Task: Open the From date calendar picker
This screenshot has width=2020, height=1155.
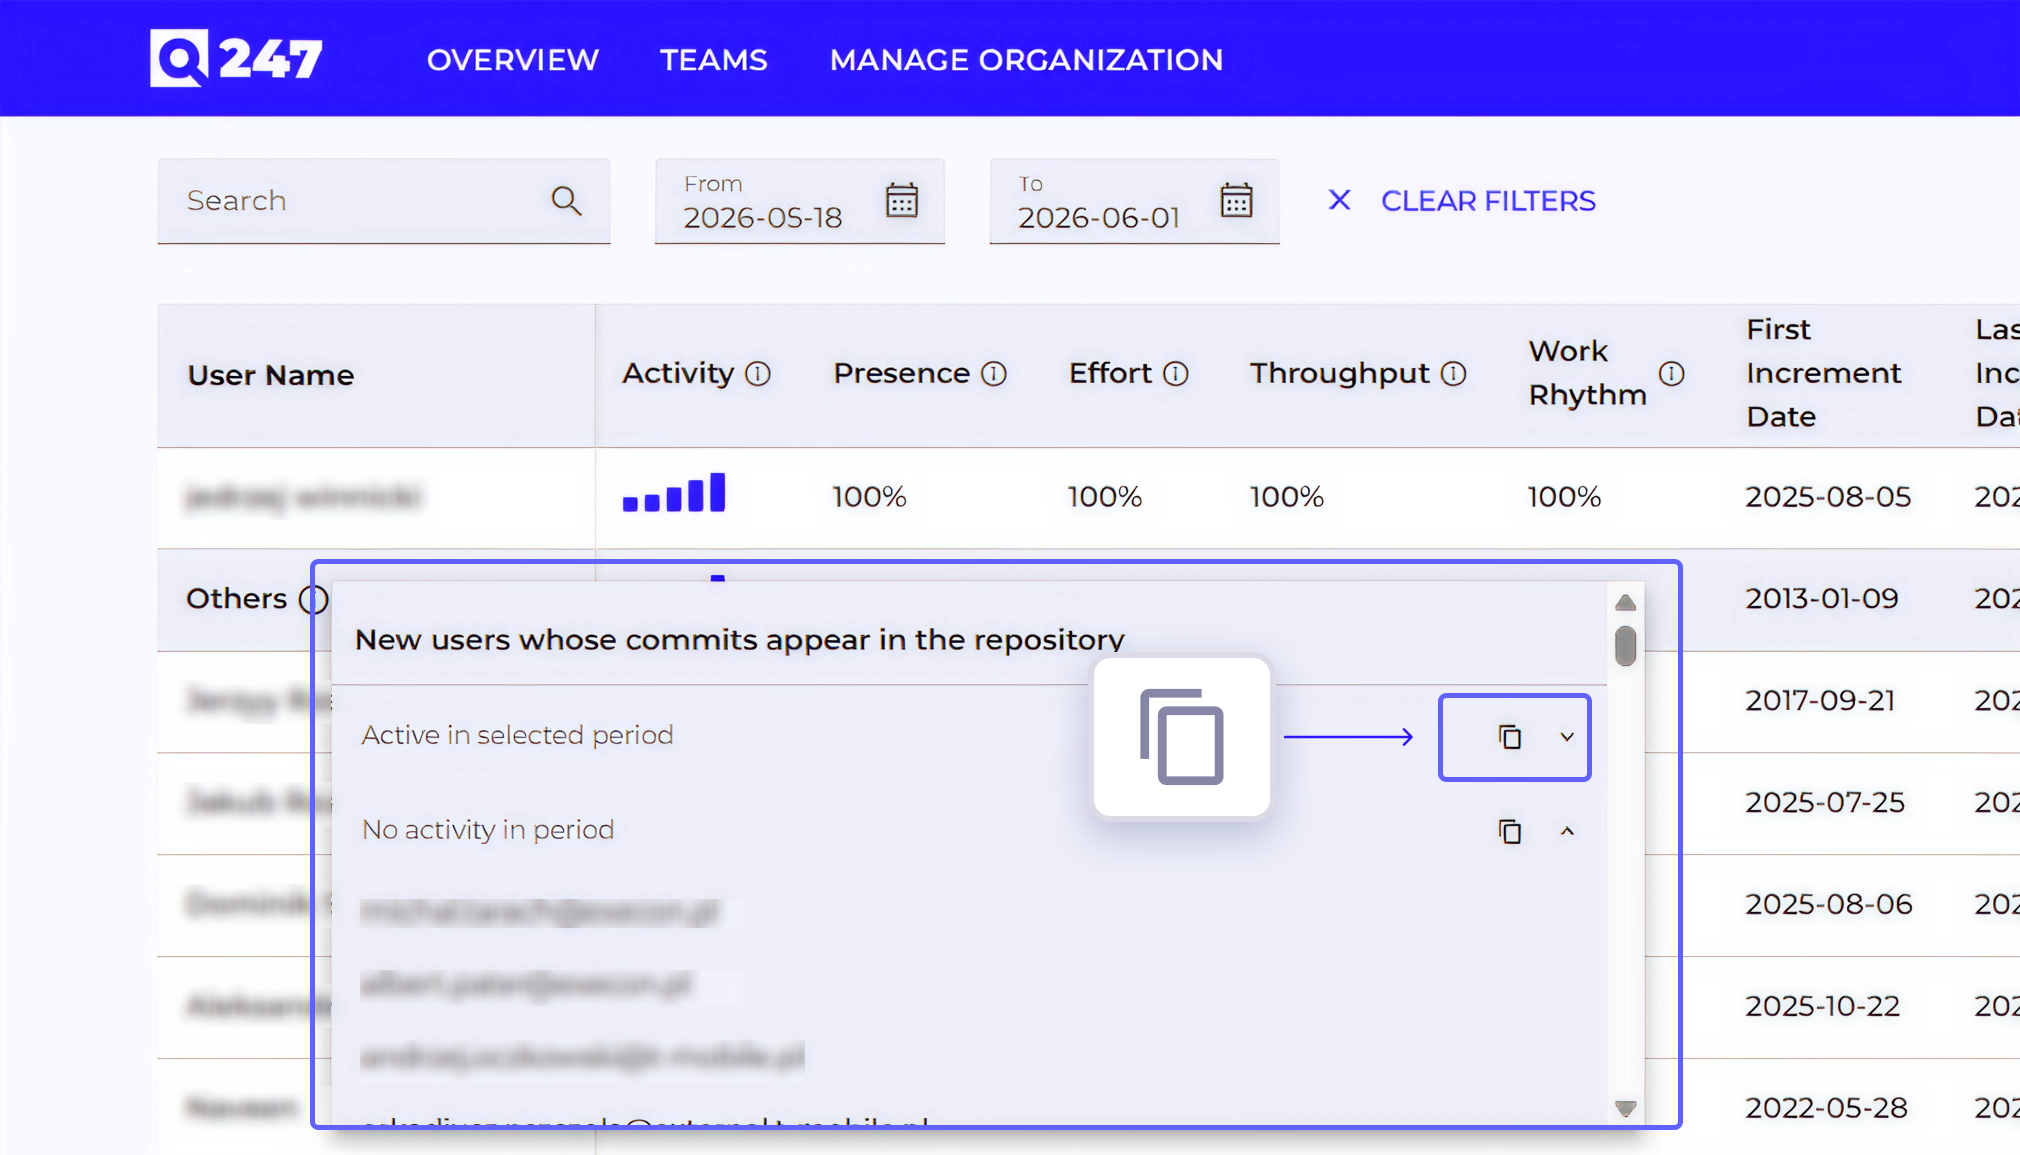Action: [x=902, y=200]
